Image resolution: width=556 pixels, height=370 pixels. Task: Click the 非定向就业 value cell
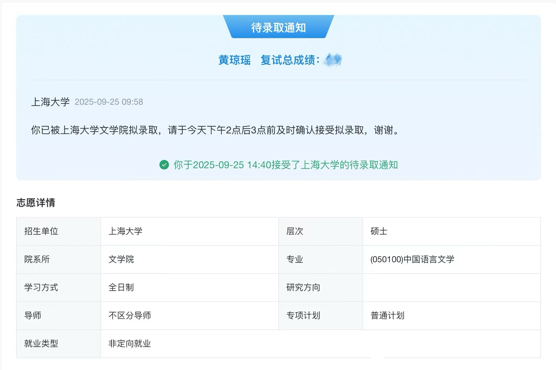[321, 343]
